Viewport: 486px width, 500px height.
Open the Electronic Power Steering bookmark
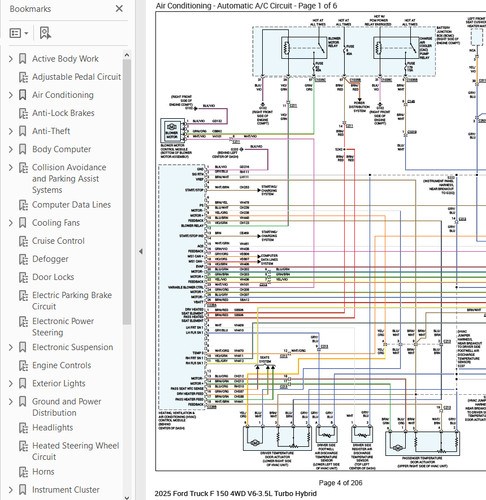[x=63, y=327]
